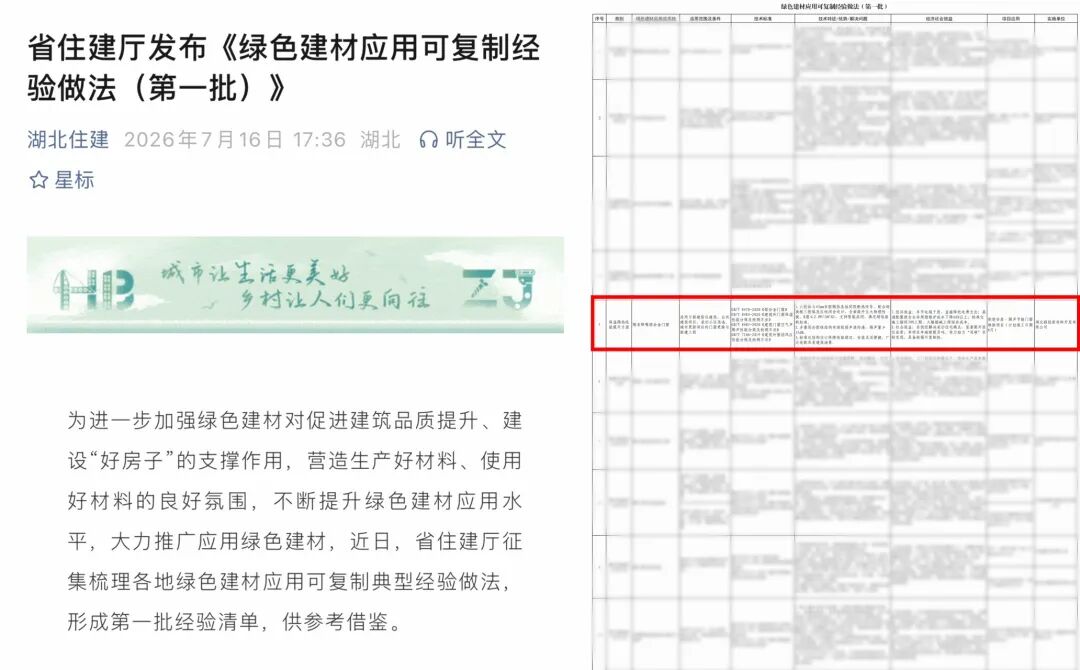This screenshot has width=1080, height=670.
Task: Click the headphone icon before 听全文
Action: (428, 140)
